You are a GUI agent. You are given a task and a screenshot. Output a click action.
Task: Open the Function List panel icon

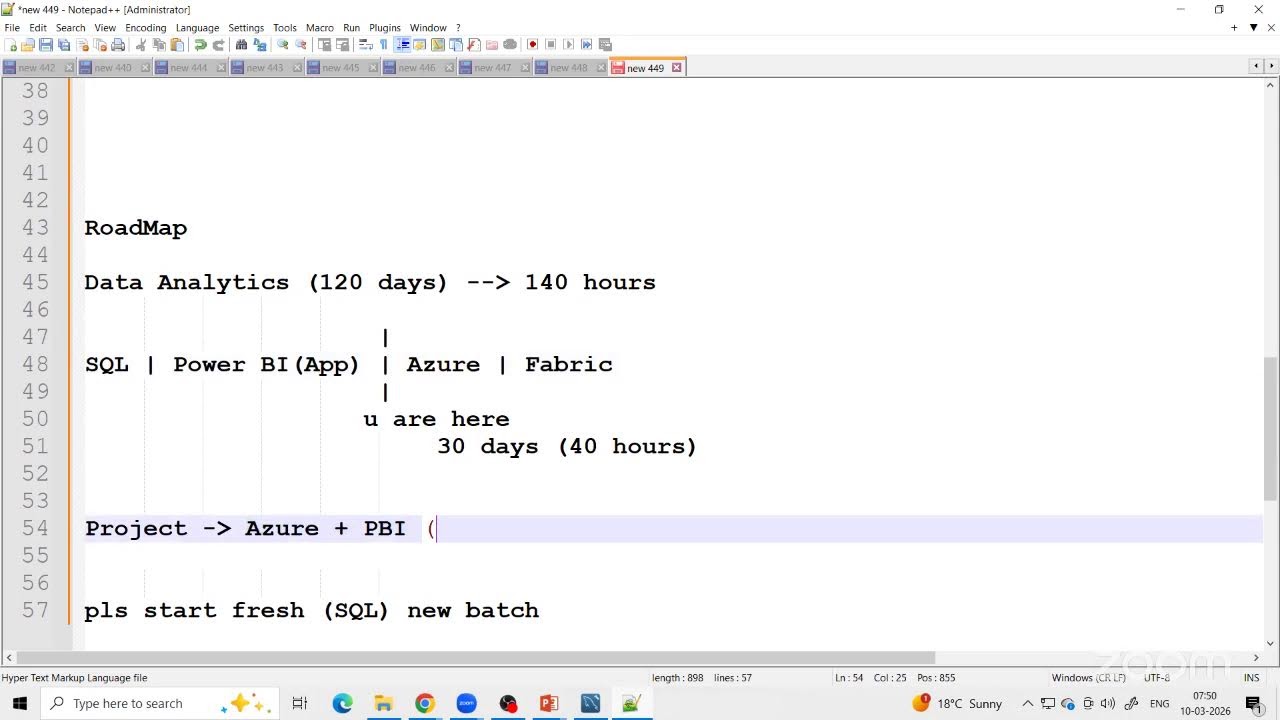click(x=474, y=44)
